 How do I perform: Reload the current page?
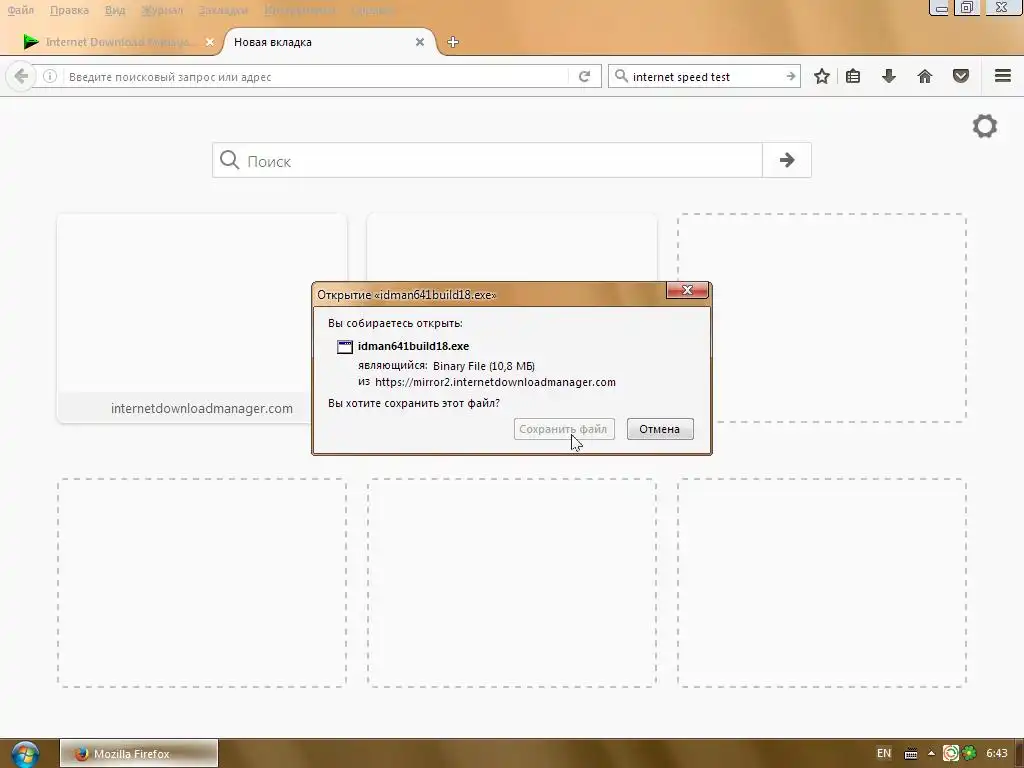click(x=584, y=76)
